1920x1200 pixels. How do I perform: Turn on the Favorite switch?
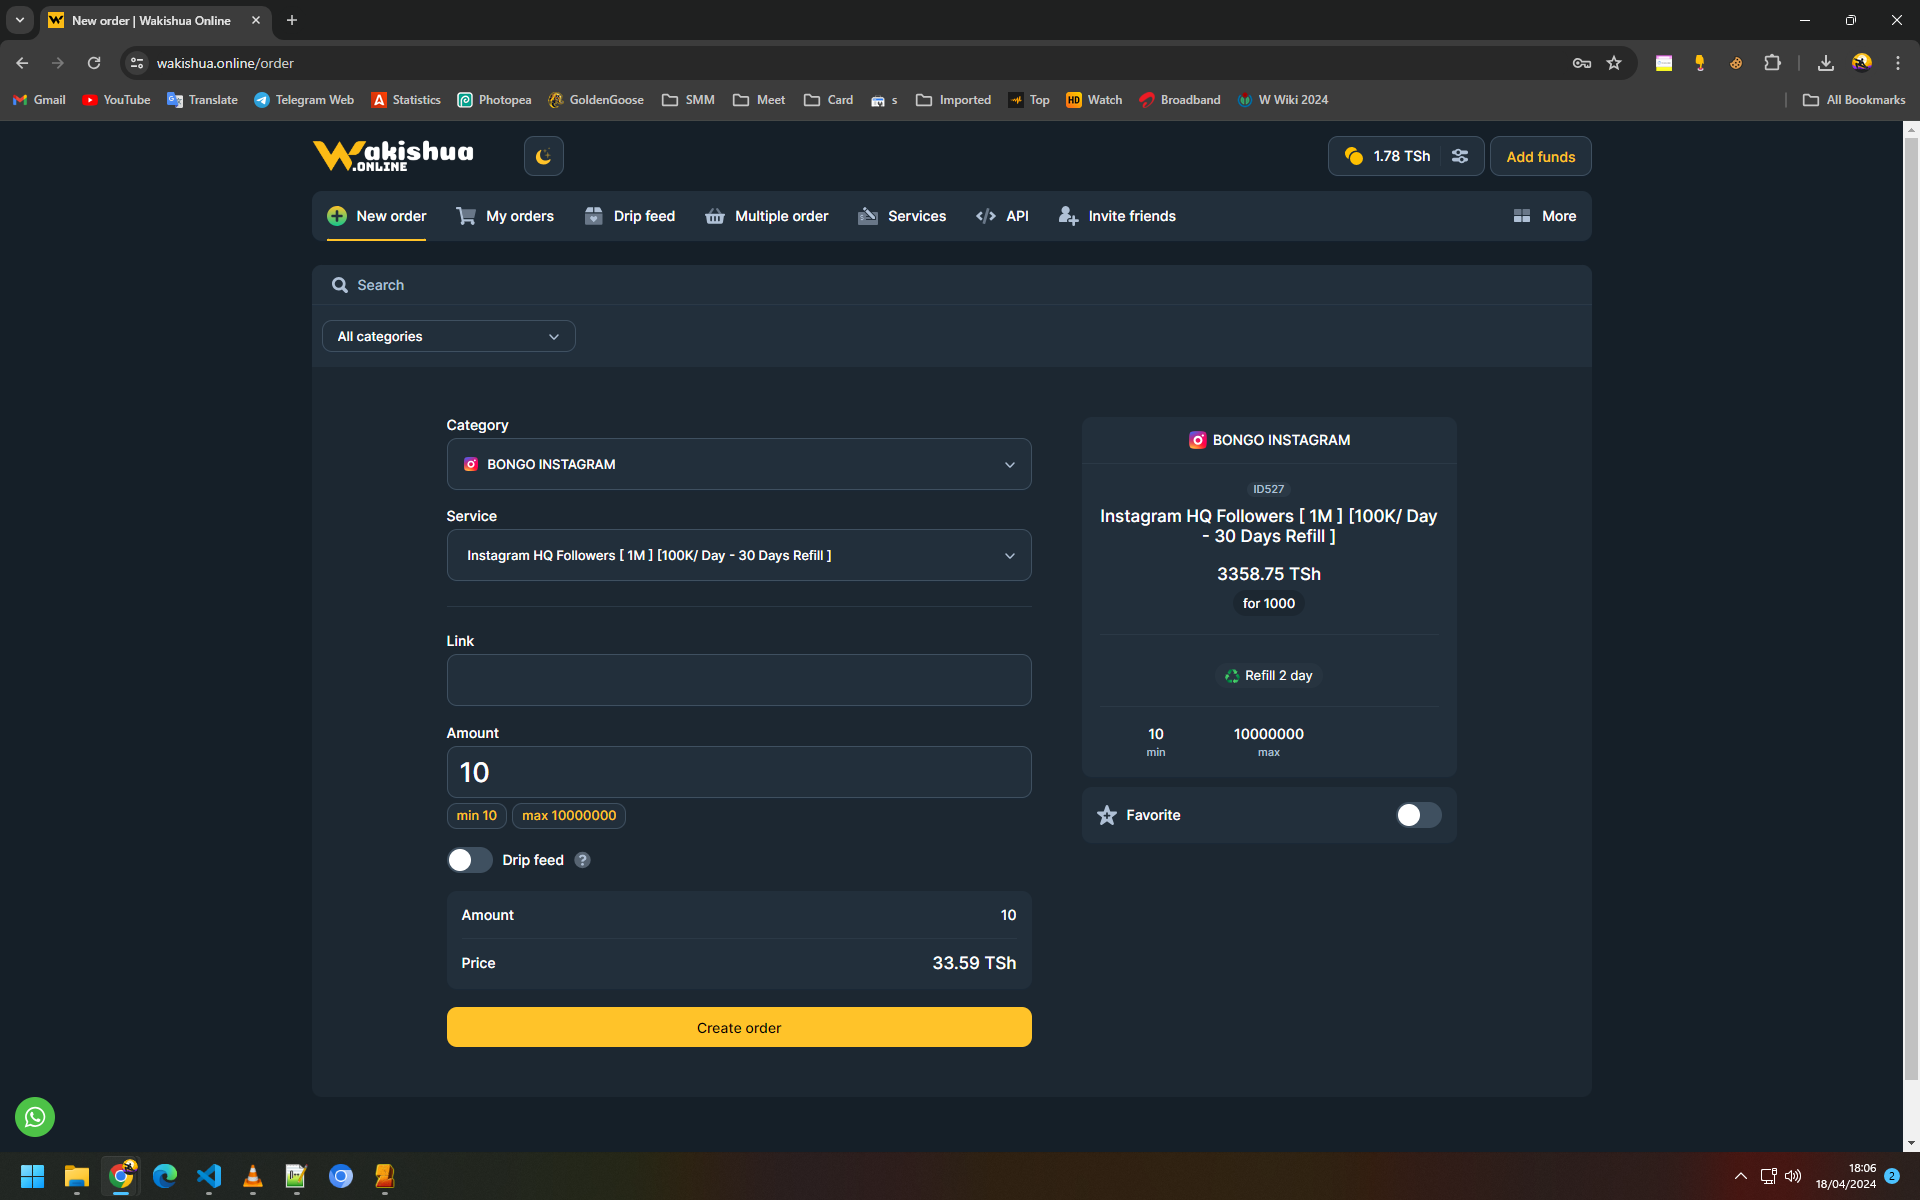(x=1417, y=815)
